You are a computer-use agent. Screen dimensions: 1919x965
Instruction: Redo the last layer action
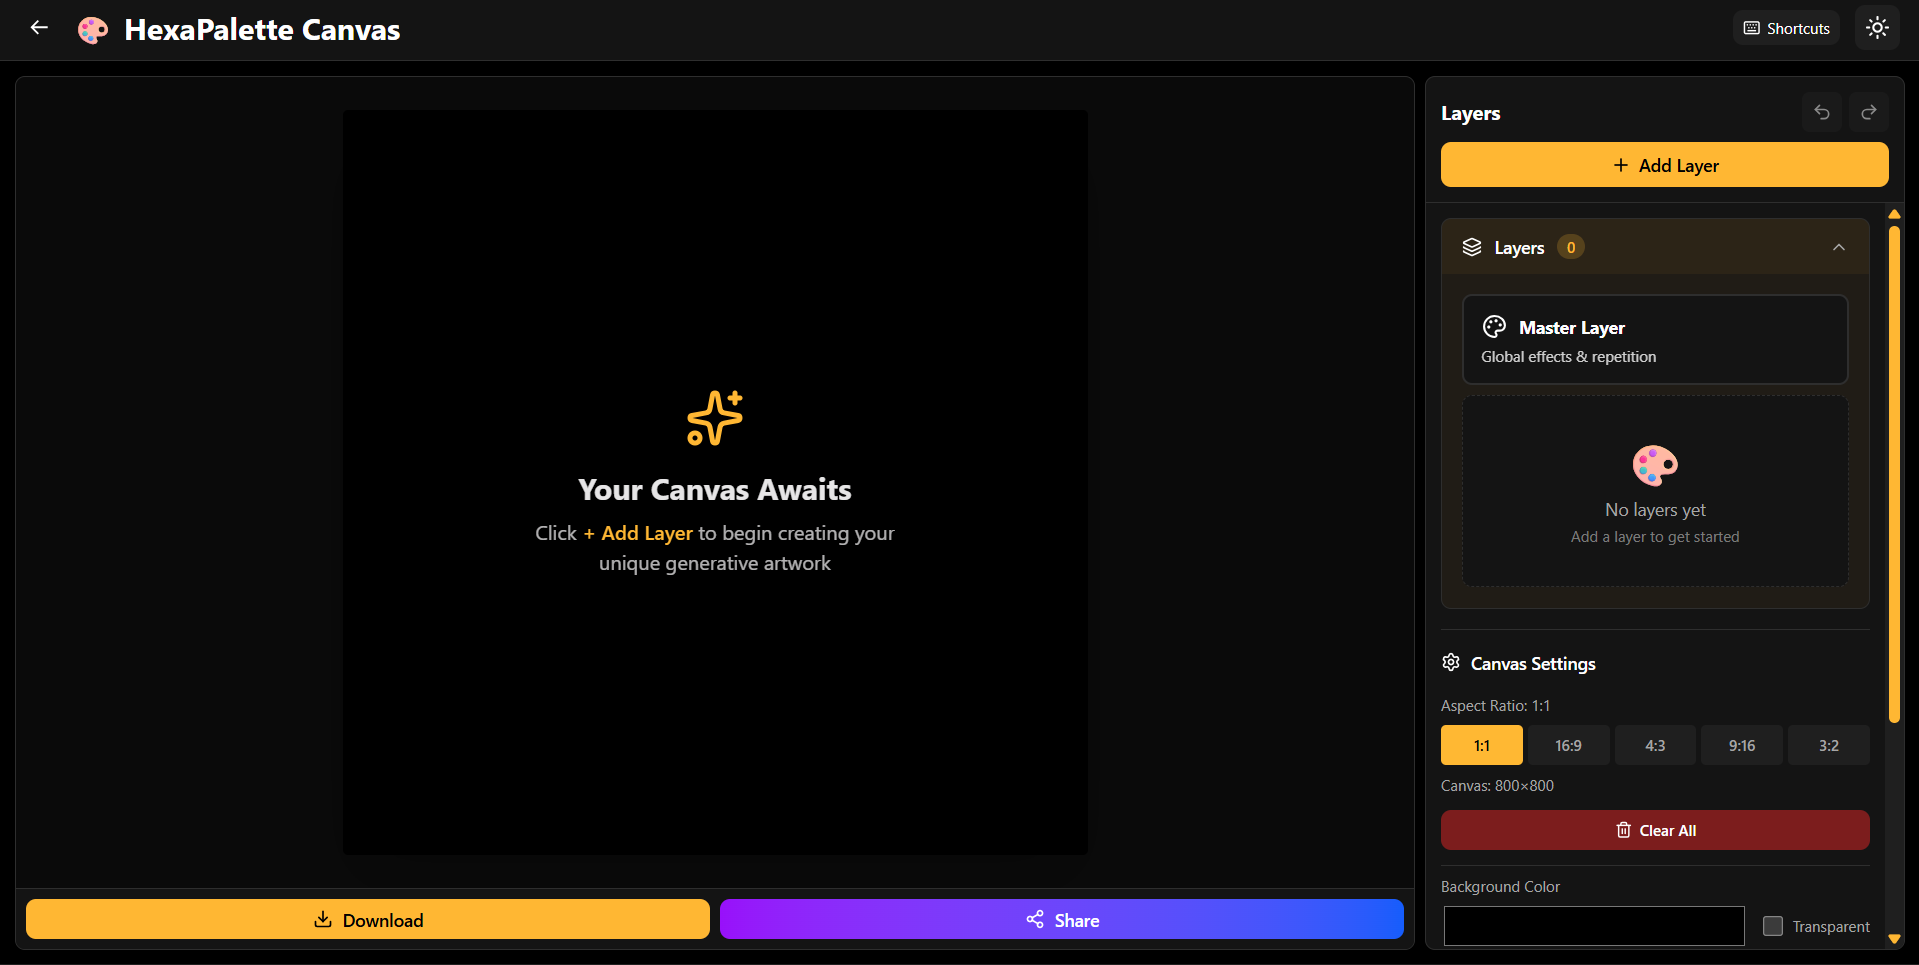pyautogui.click(x=1869, y=112)
